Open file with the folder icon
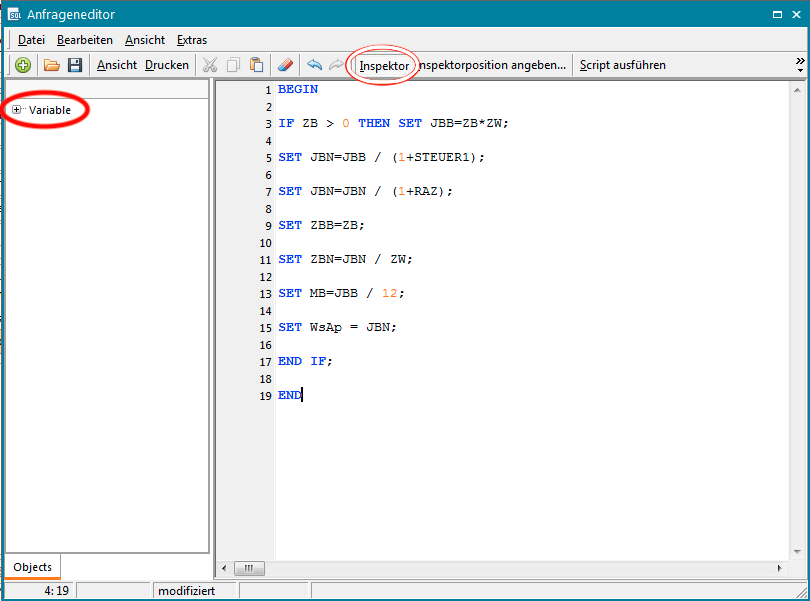The width and height of the screenshot is (810, 601). click(x=52, y=65)
